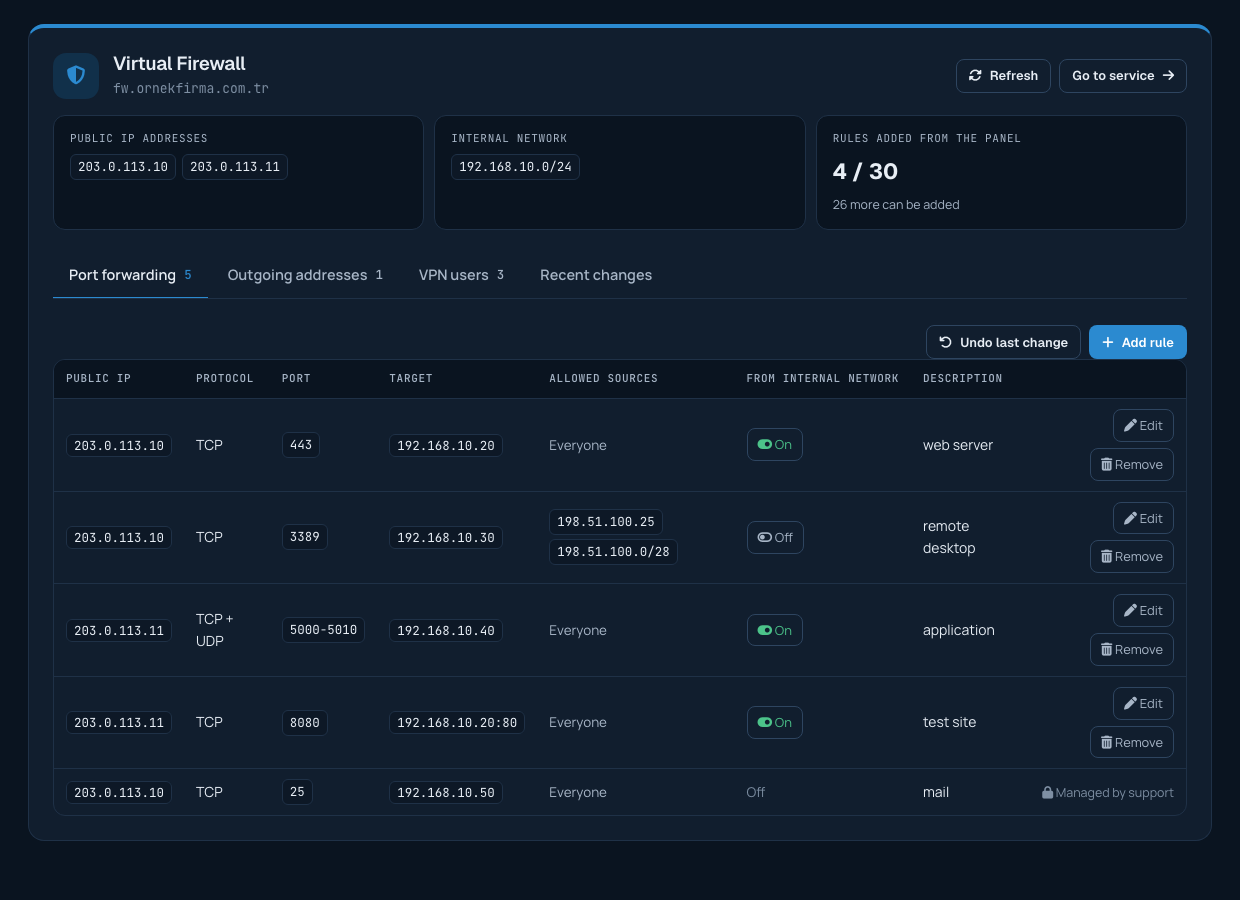Click the Virtual Firewall shield icon

coord(76,76)
